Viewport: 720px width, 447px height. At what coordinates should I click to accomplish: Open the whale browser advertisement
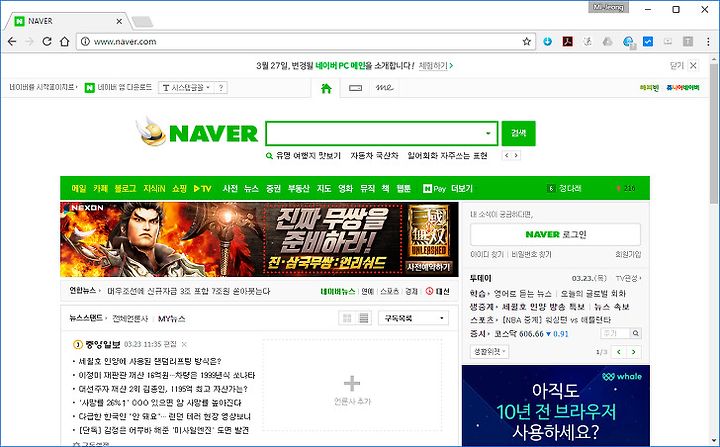[x=556, y=405]
